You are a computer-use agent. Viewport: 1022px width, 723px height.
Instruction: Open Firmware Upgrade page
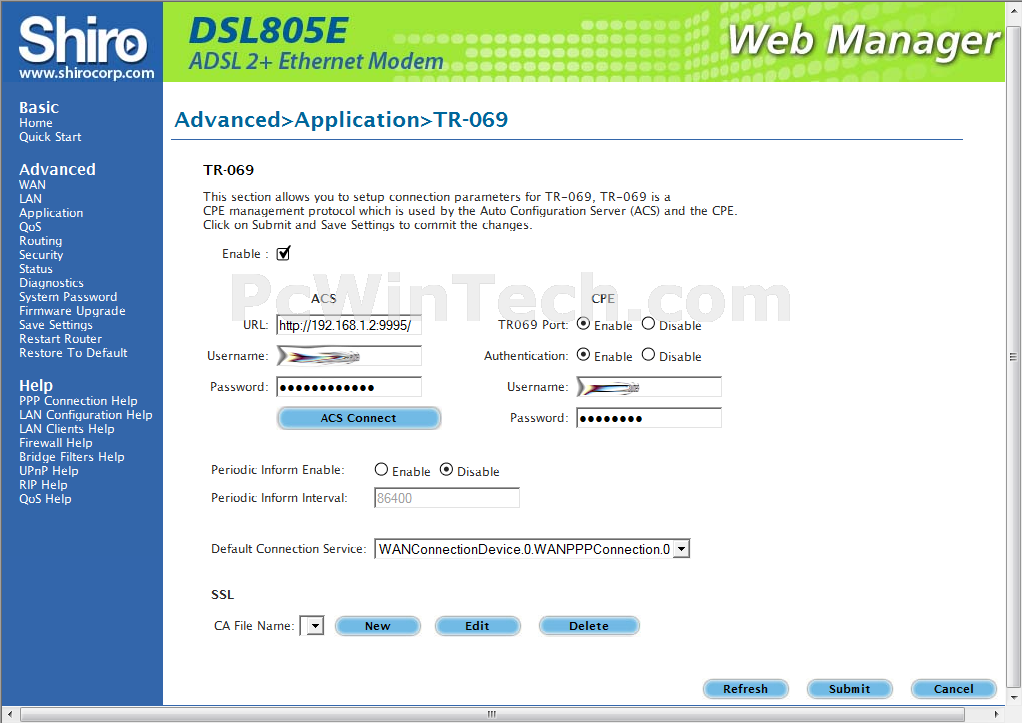point(72,311)
